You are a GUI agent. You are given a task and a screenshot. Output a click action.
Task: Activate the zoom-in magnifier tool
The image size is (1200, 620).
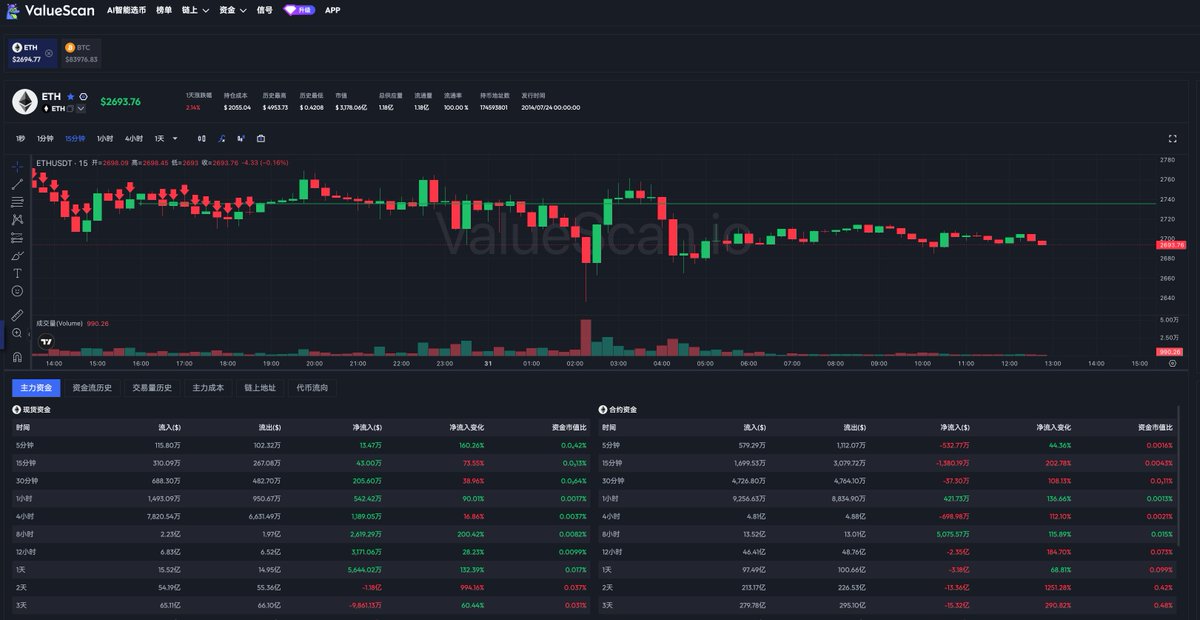pyautogui.click(x=17, y=333)
